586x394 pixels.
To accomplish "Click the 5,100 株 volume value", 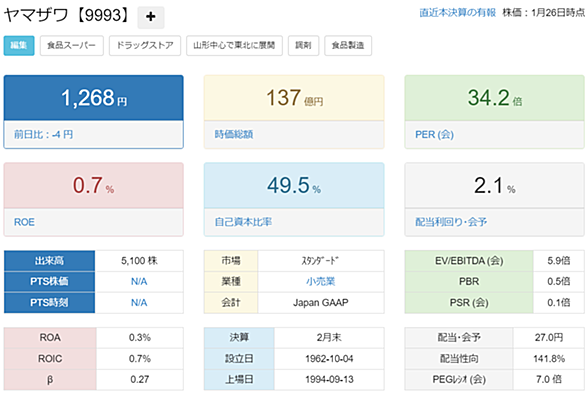I will click(139, 261).
